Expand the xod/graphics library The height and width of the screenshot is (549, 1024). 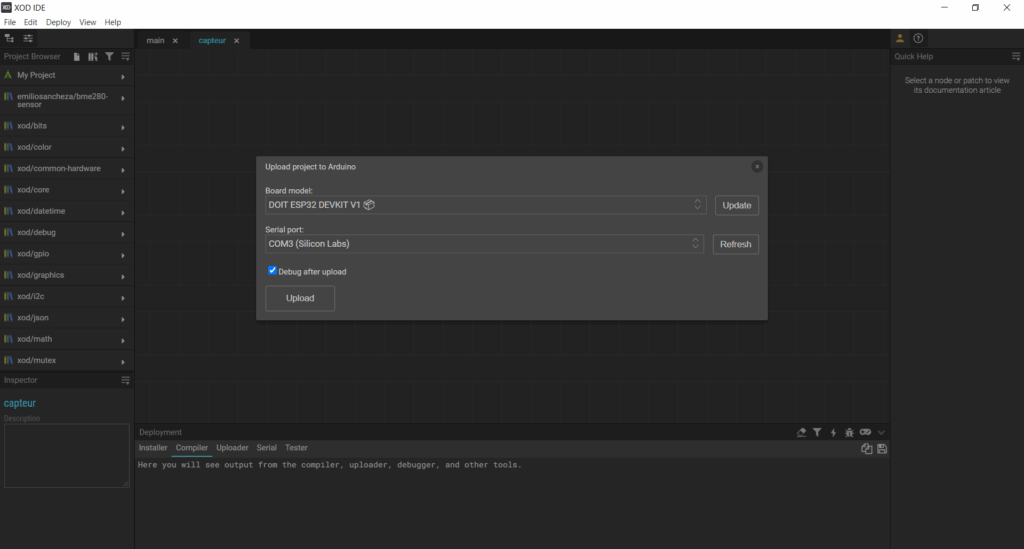point(123,277)
